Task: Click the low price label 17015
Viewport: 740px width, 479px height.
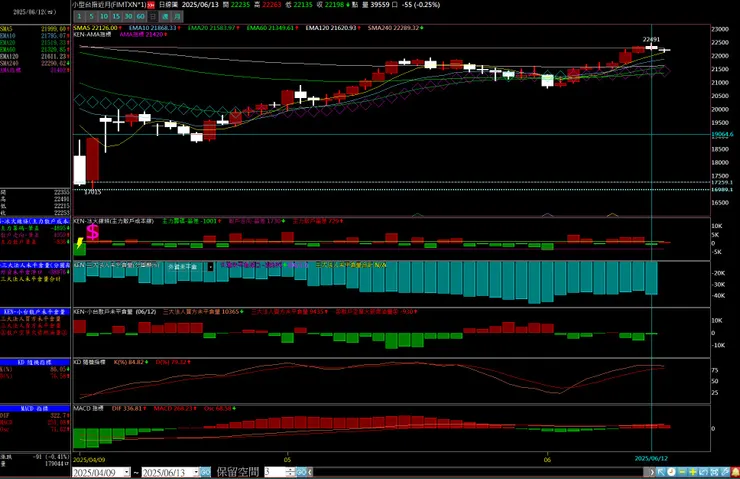Action: pos(92,192)
